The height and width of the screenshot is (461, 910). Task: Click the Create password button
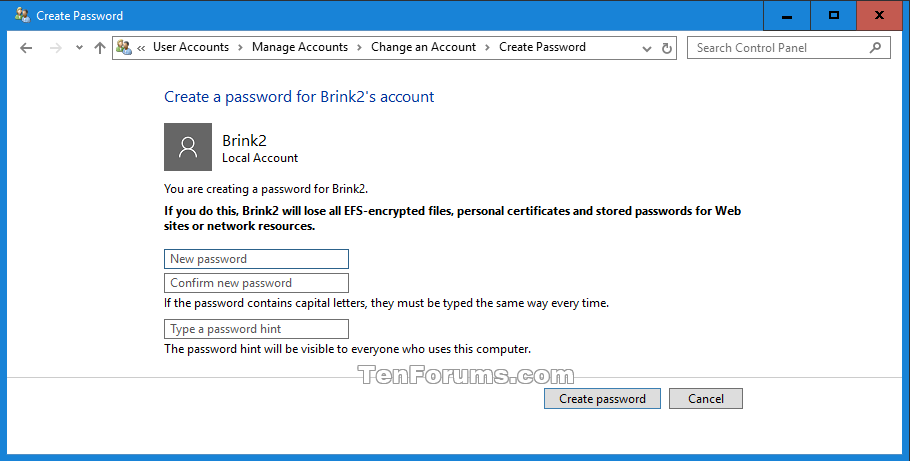coord(602,399)
